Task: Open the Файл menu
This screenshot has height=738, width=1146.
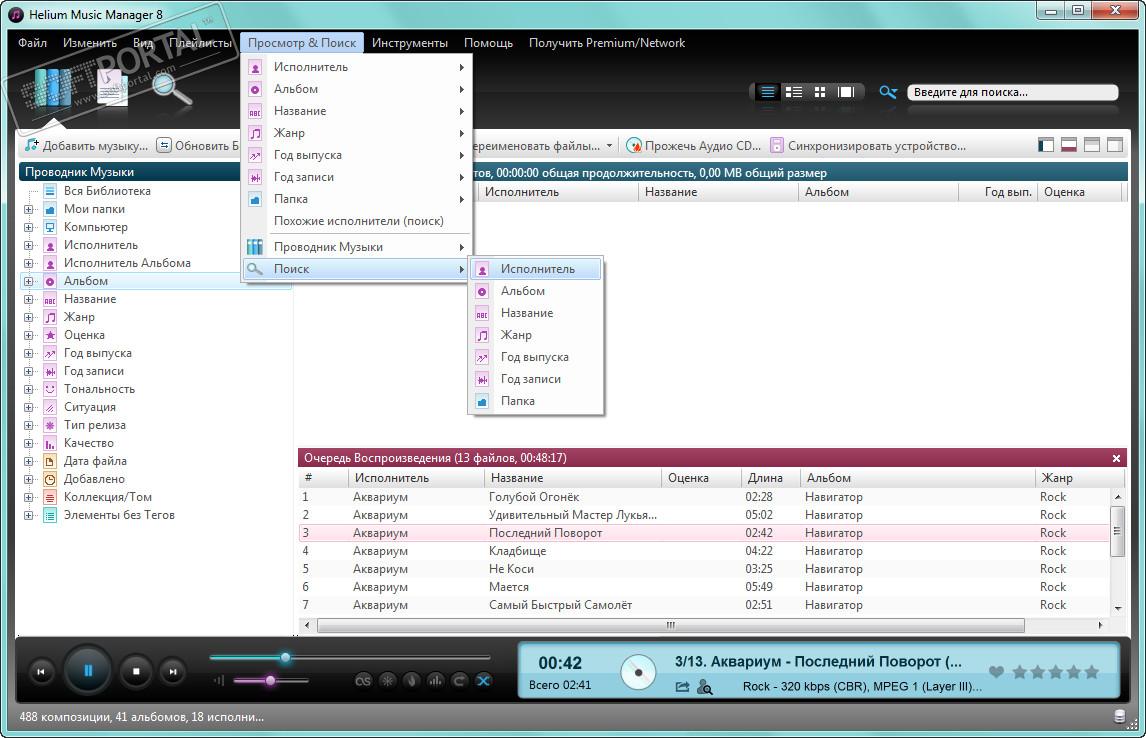Action: 32,42
